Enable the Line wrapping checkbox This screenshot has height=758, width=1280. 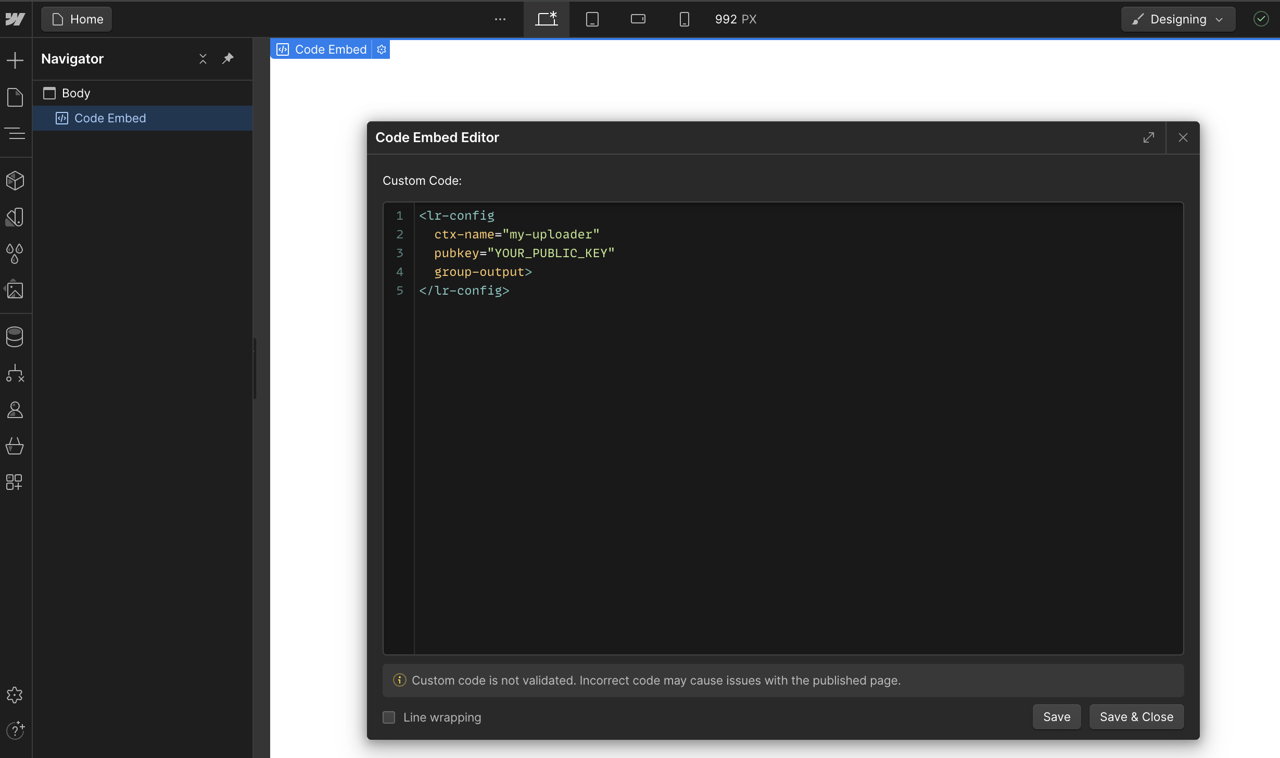[389, 717]
